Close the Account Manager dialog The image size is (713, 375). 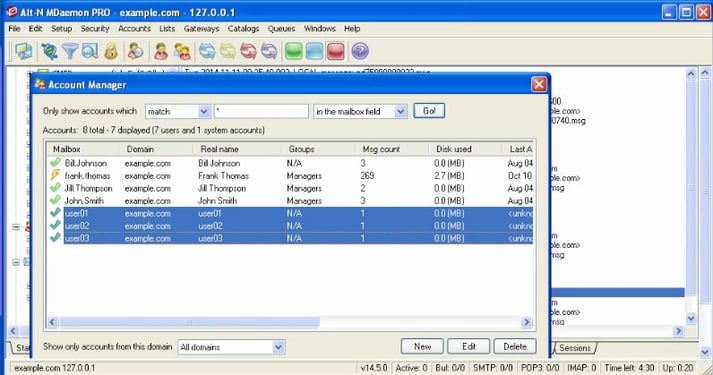click(x=539, y=84)
